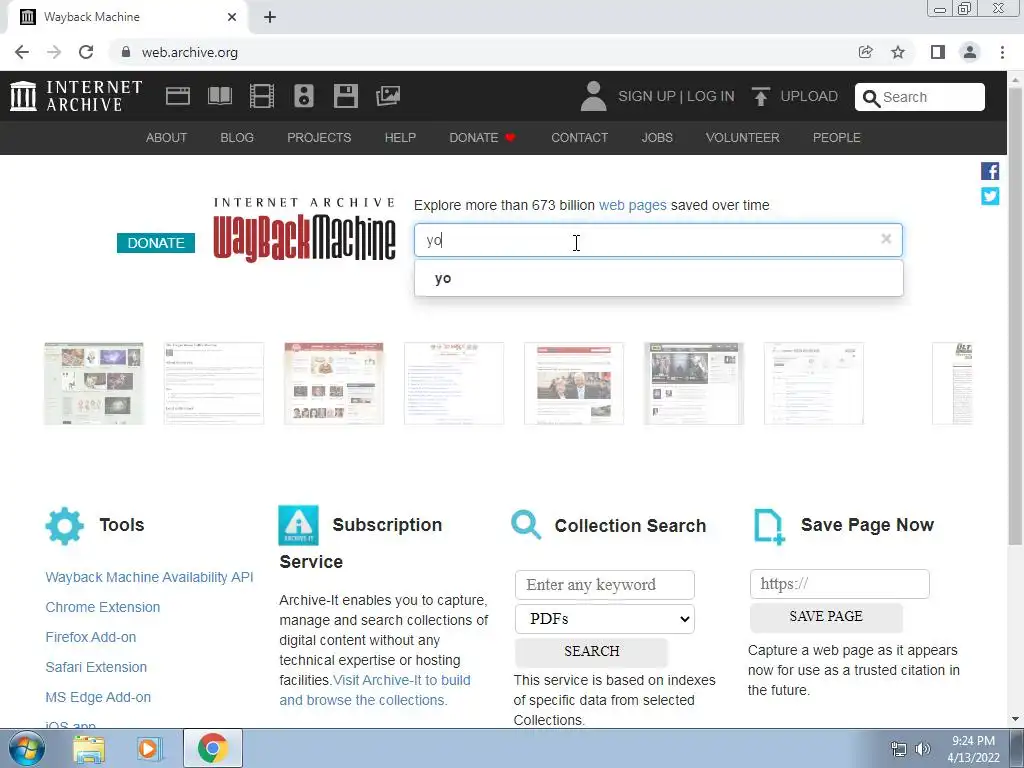
Task: Open the HELP menu item
Action: [400, 138]
